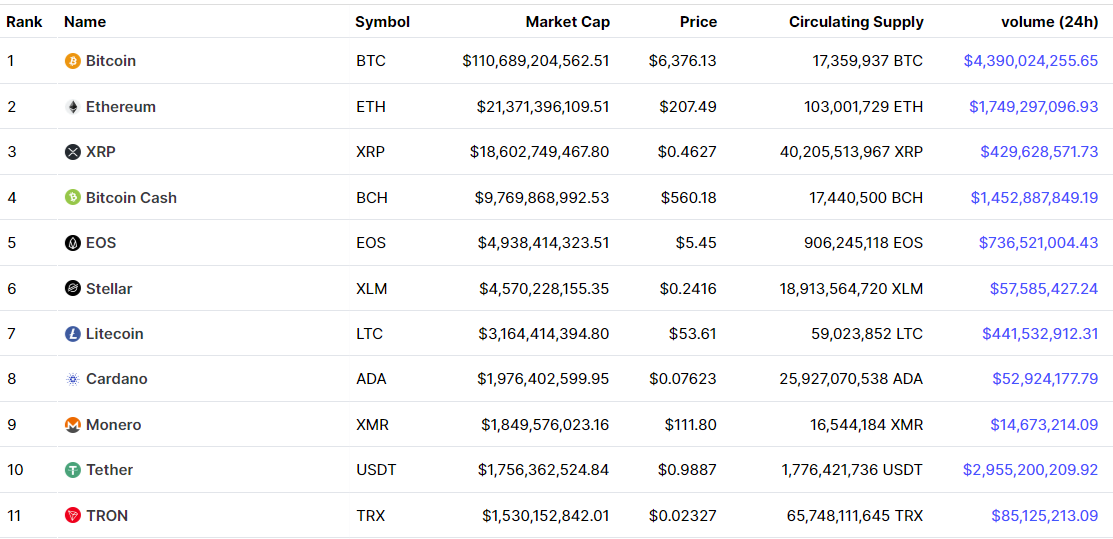The height and width of the screenshot is (539, 1113).
Task: Click the Cardano logo icon
Action: pos(72,379)
